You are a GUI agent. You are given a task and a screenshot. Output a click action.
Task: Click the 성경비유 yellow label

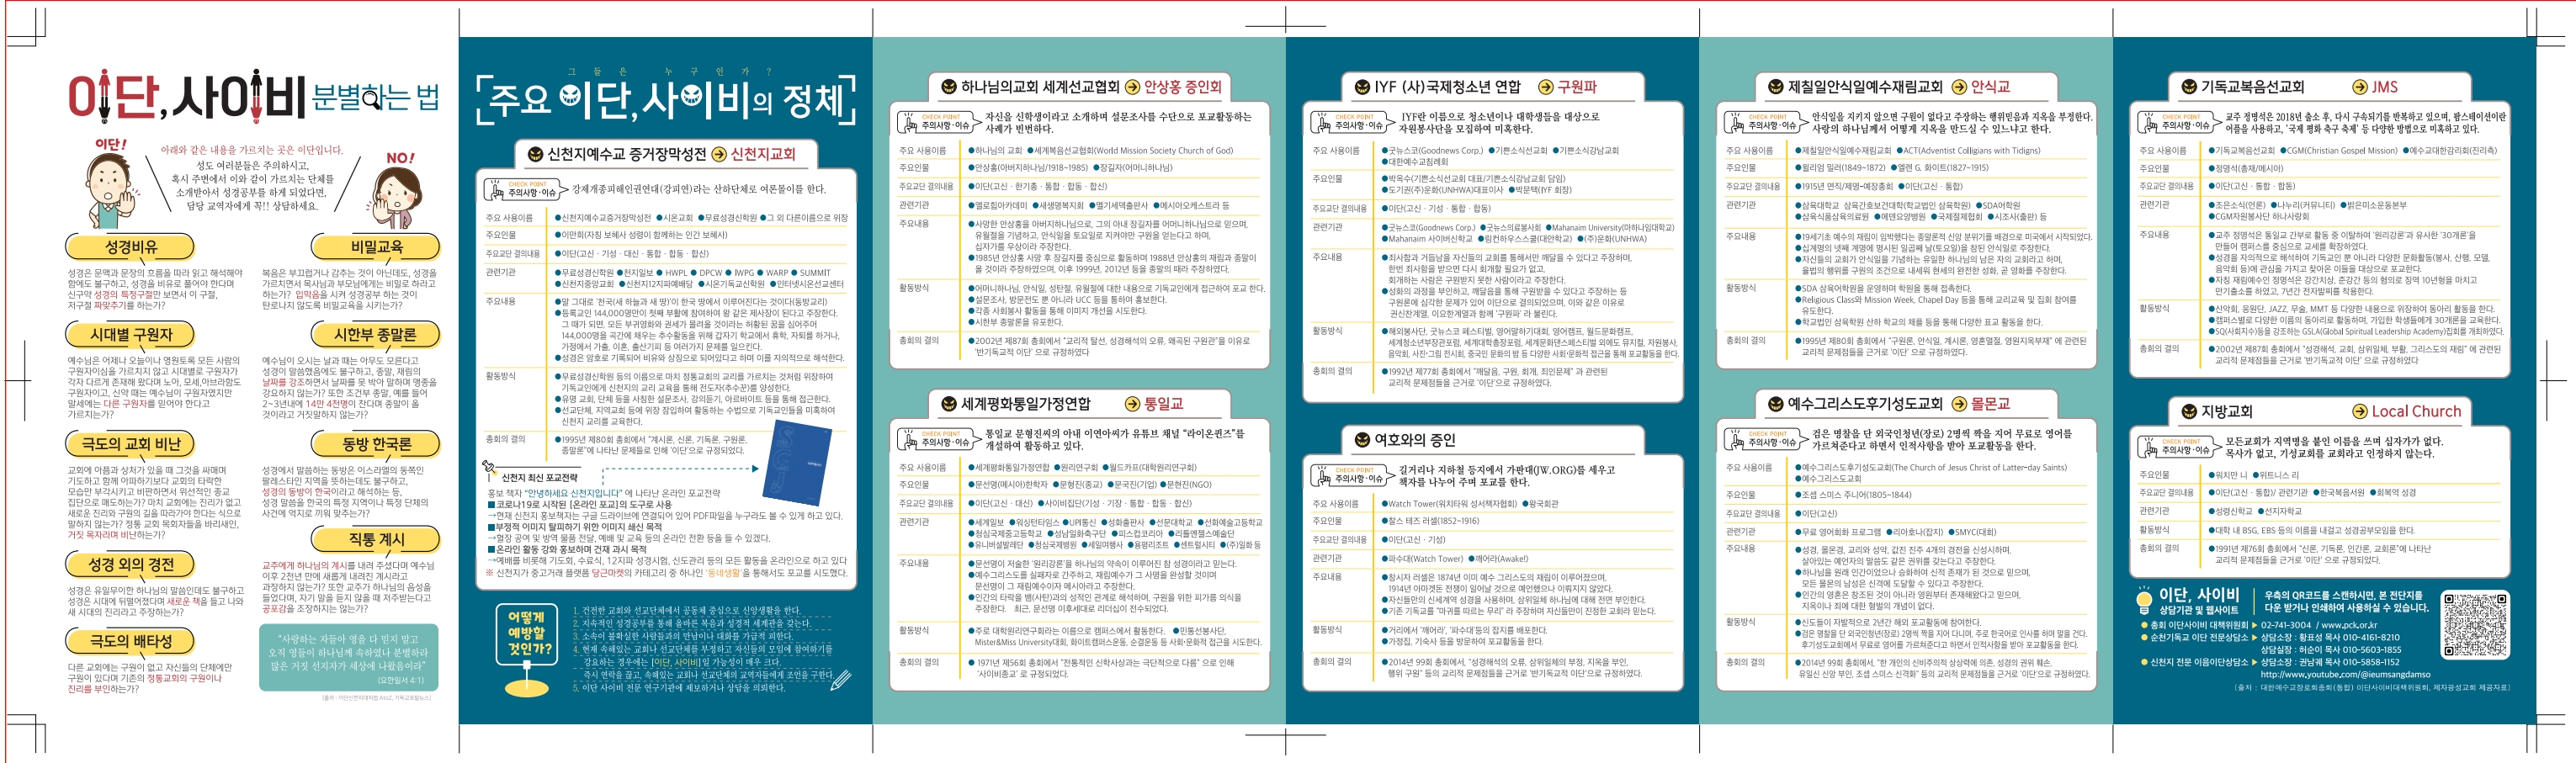(x=131, y=247)
